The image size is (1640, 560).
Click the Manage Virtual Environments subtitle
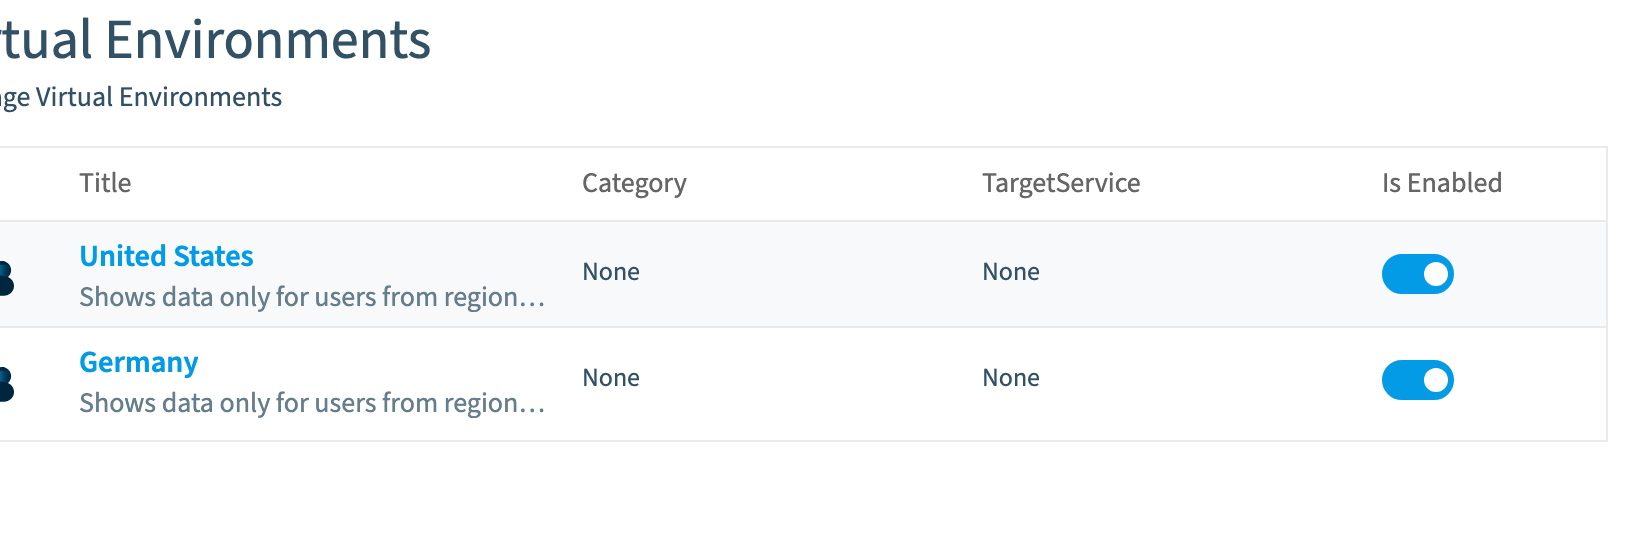coord(141,97)
